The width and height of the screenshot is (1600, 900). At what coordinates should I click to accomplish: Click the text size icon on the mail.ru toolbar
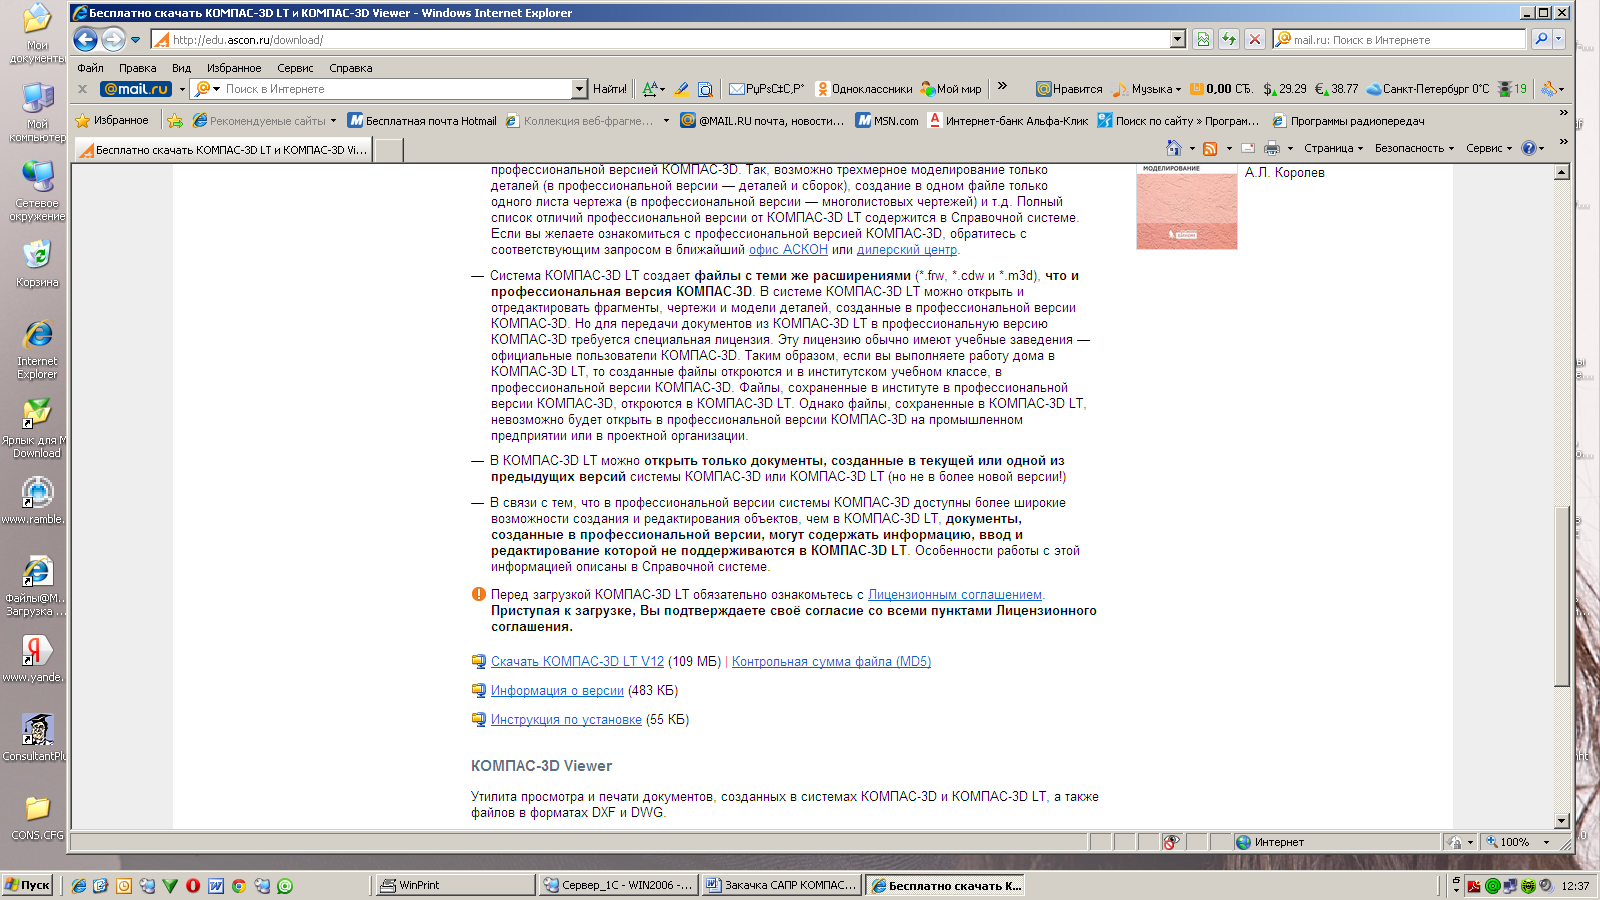point(650,89)
